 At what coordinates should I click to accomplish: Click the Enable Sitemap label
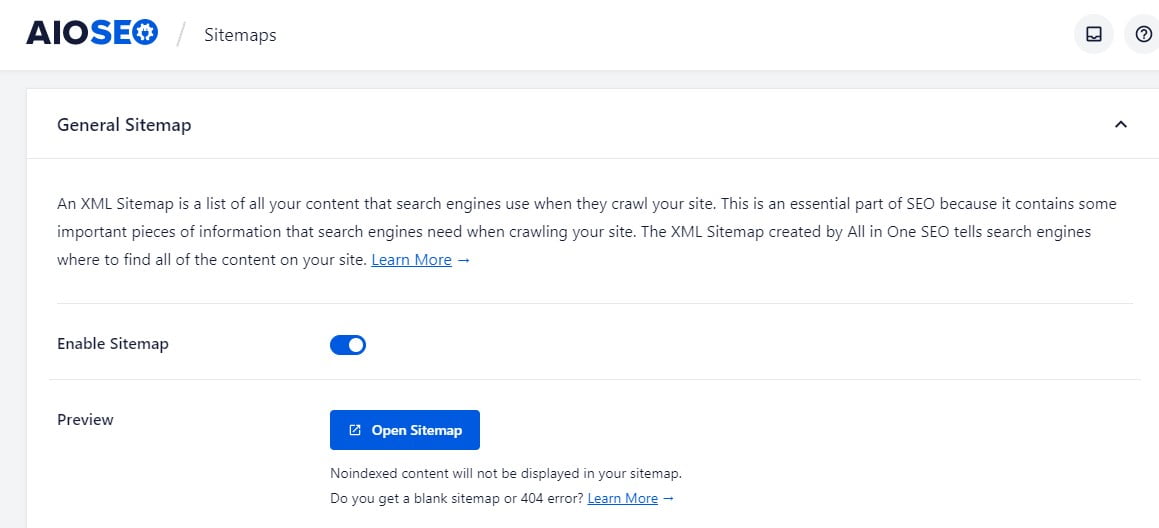coord(112,344)
